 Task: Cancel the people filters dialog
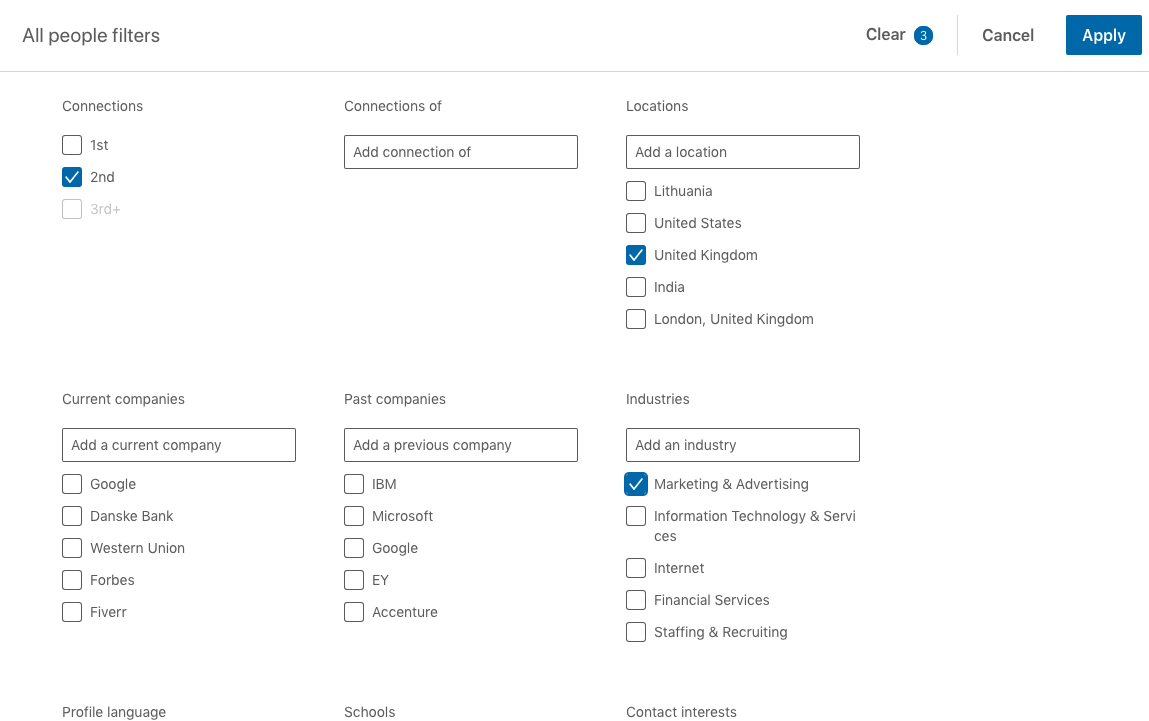(1007, 35)
